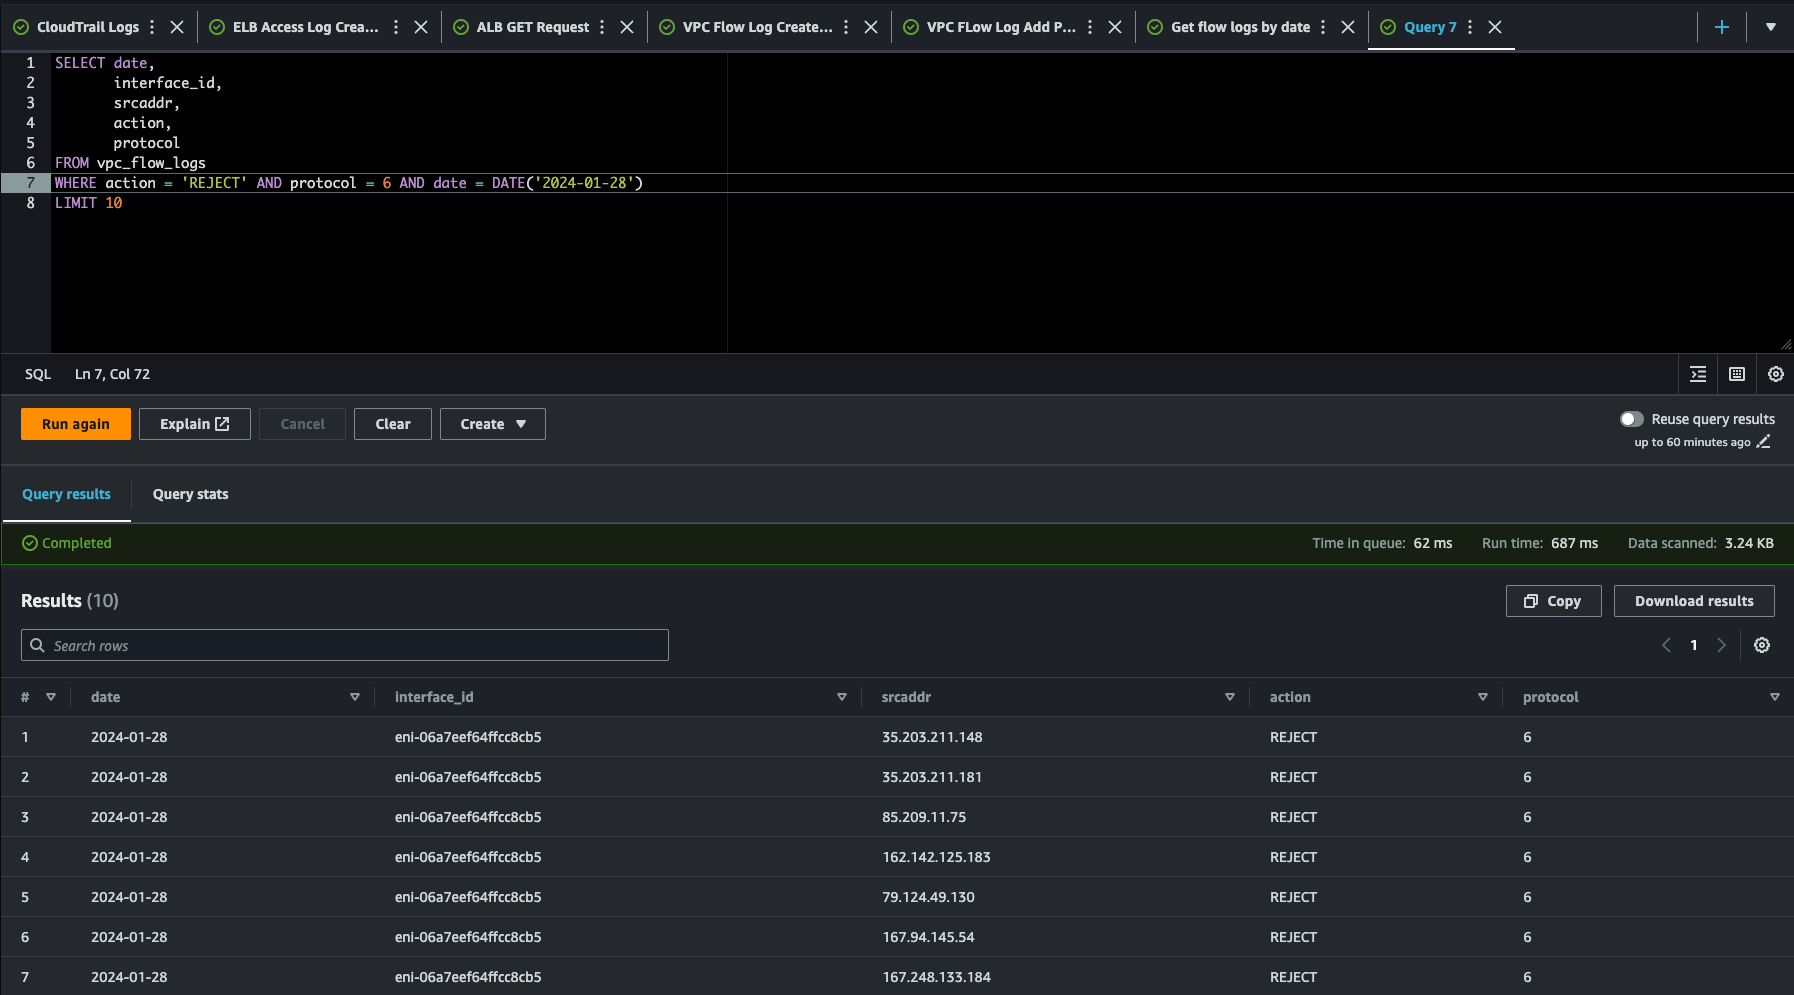
Task: Open results table preferences gear
Action: [1762, 645]
